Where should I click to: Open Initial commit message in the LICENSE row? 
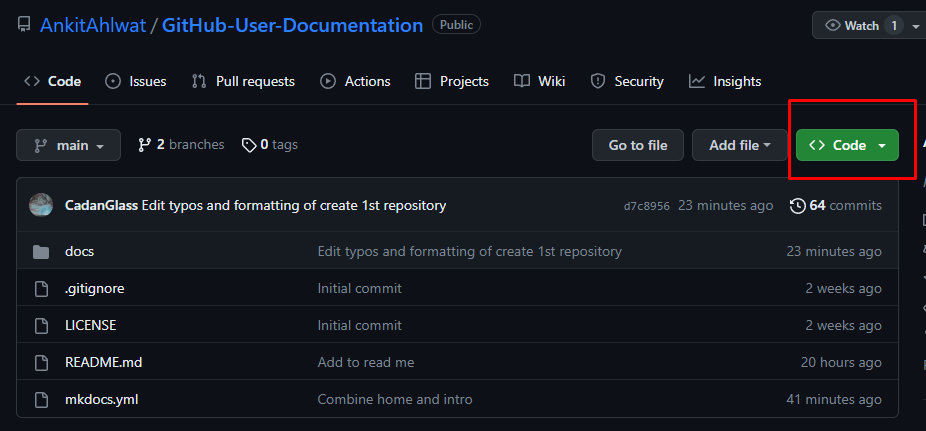[x=360, y=325]
